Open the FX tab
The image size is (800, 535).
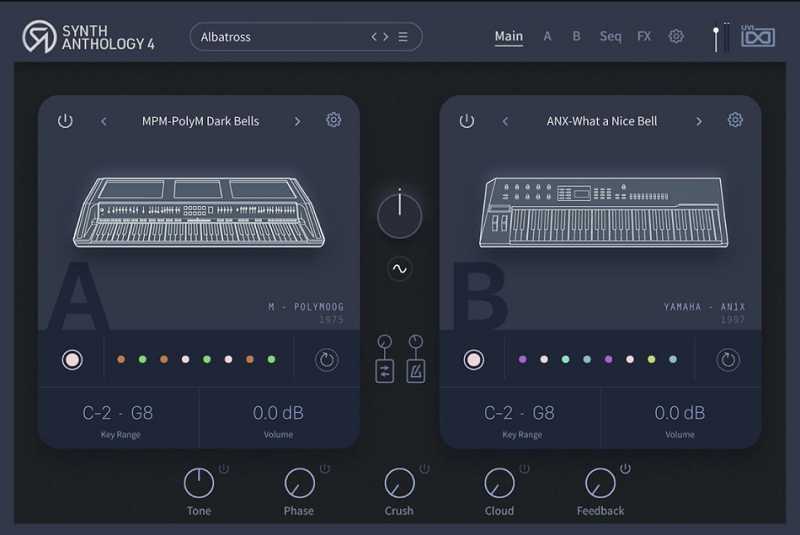[644, 37]
